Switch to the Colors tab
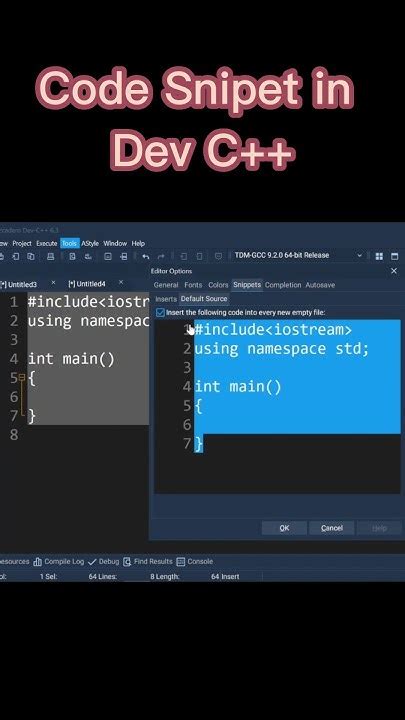Viewport: 405px width, 720px height. pyautogui.click(x=218, y=285)
